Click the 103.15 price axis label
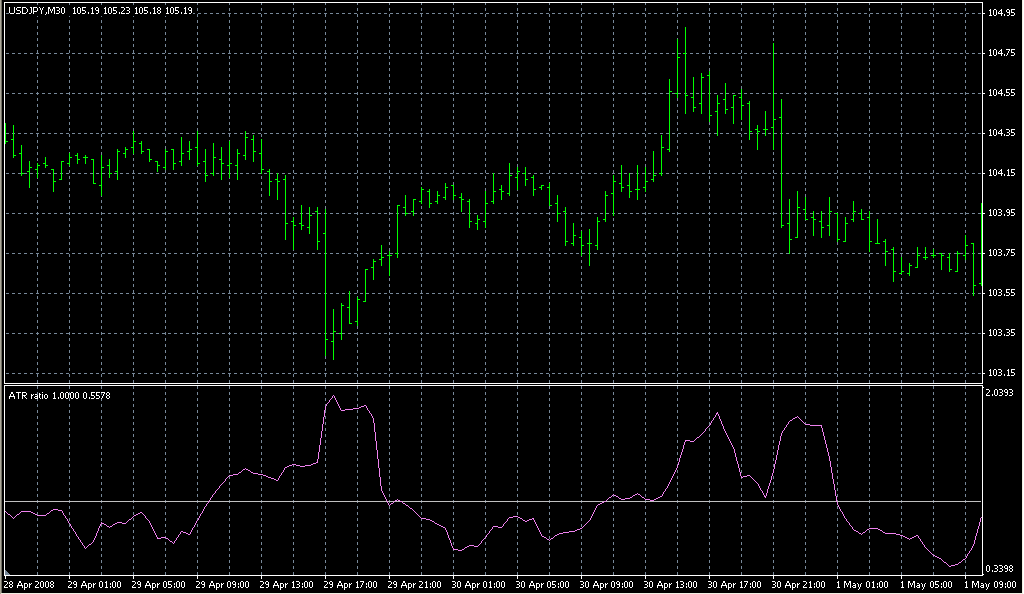 (1003, 373)
